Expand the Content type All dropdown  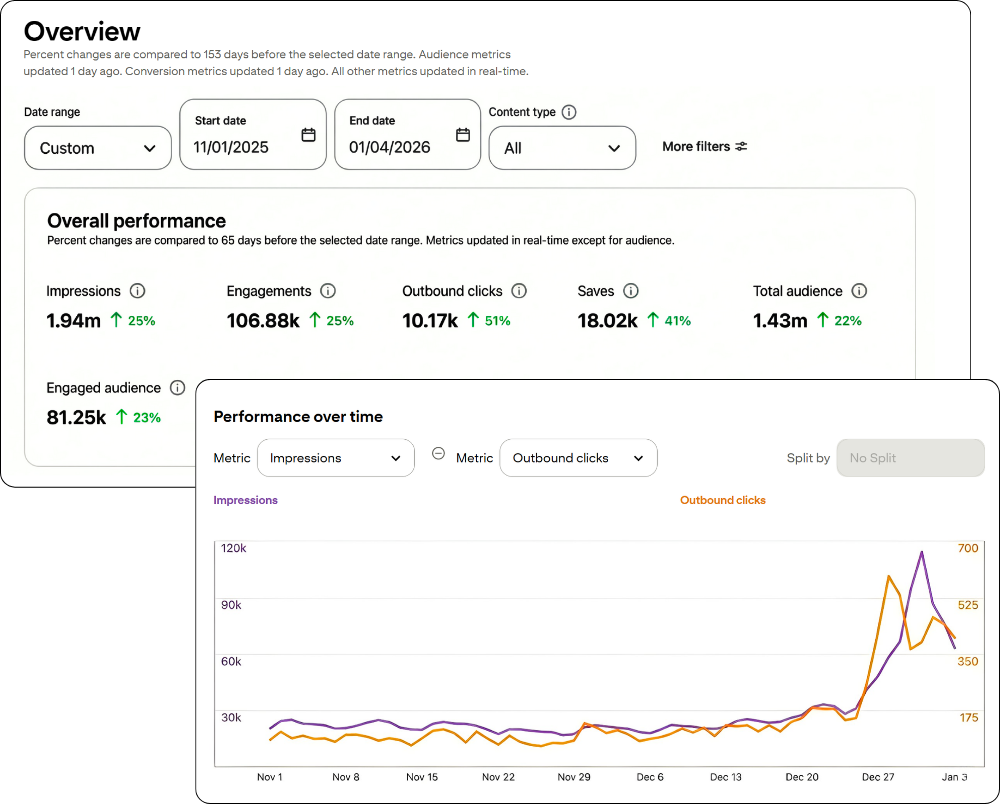tap(562, 148)
